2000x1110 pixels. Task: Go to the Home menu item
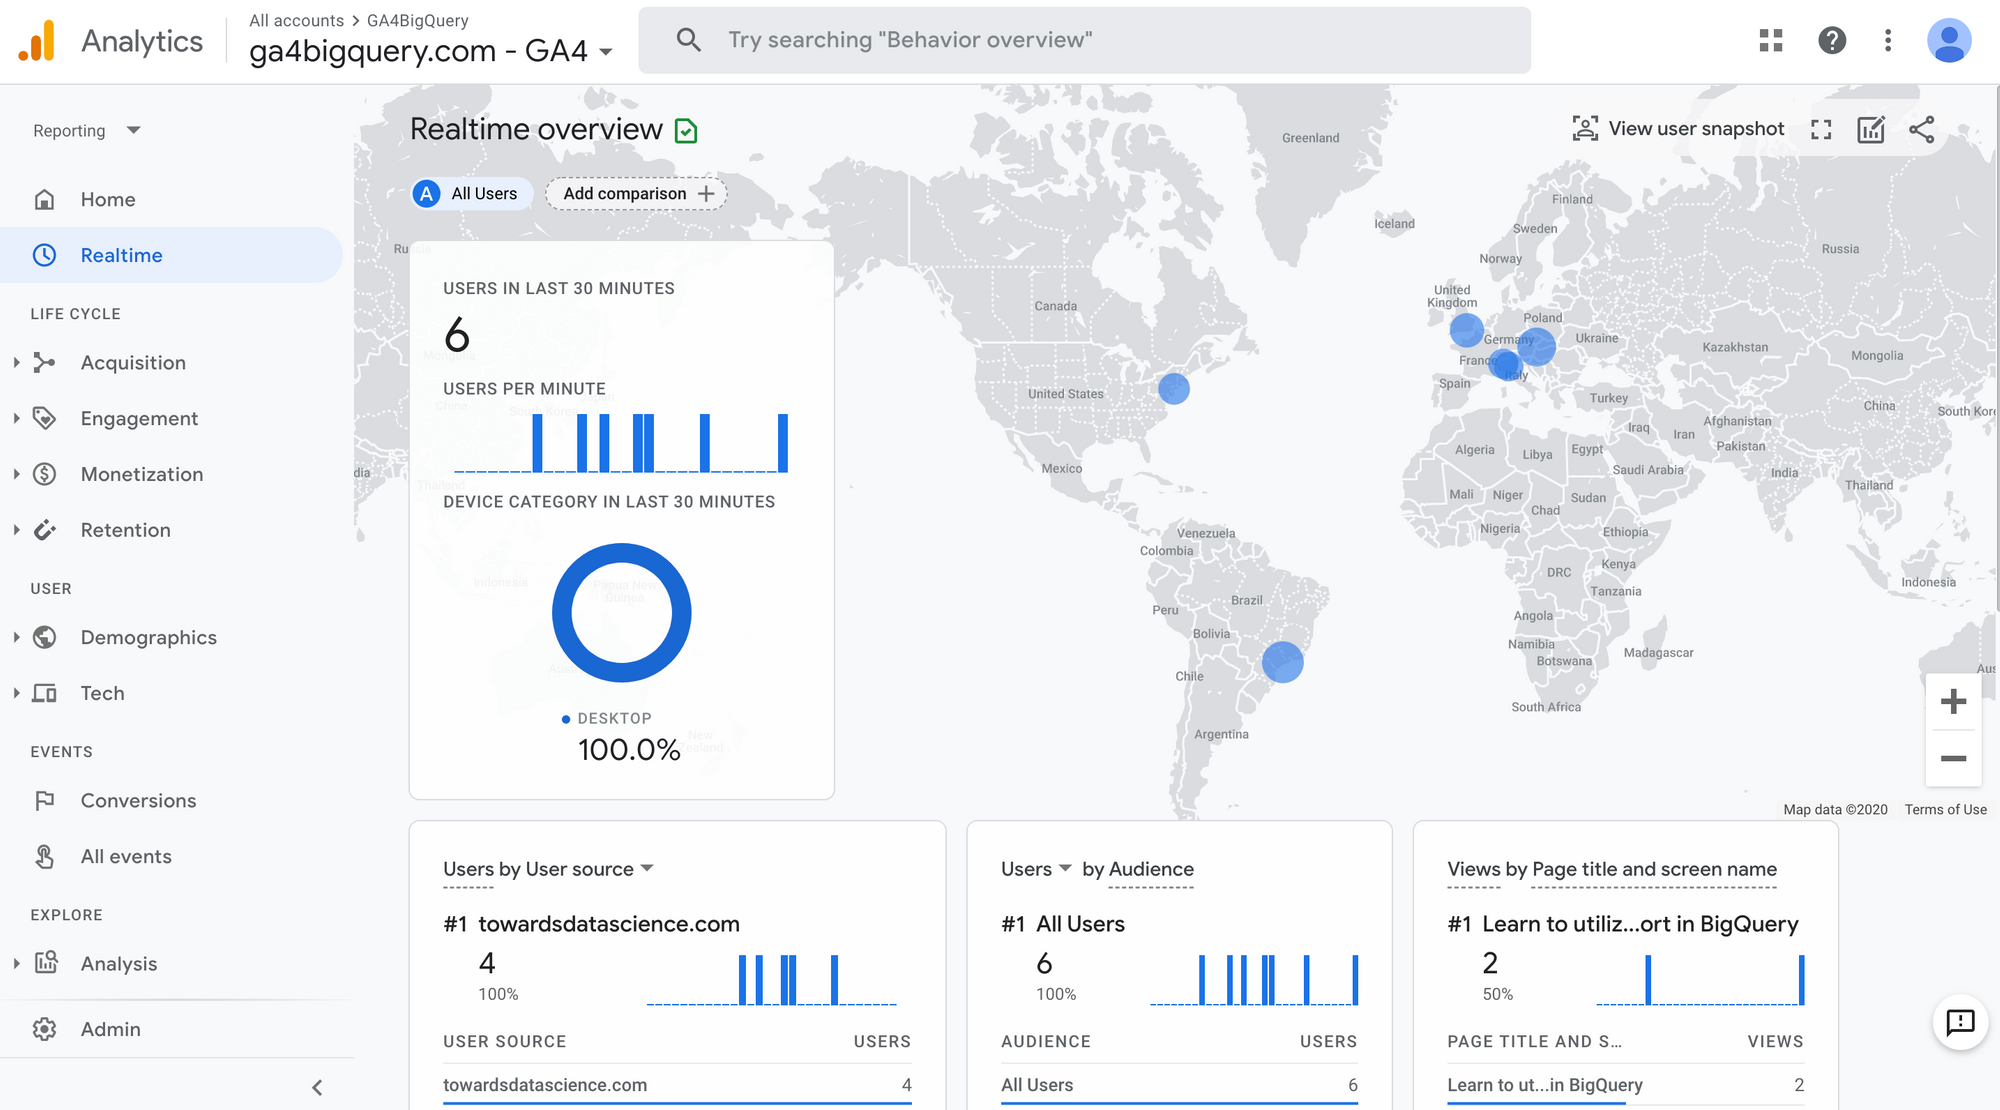pos(108,200)
